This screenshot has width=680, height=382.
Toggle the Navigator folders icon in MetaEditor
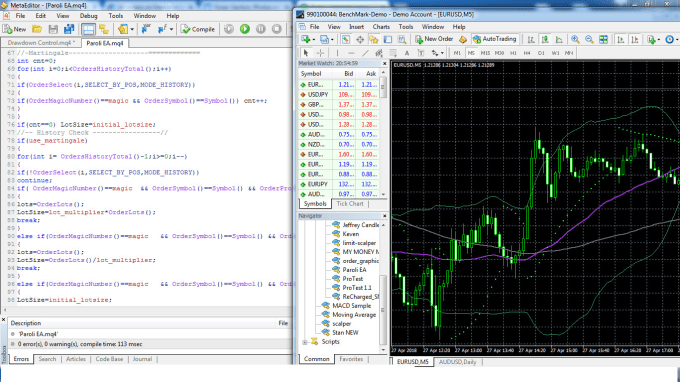click(104, 29)
